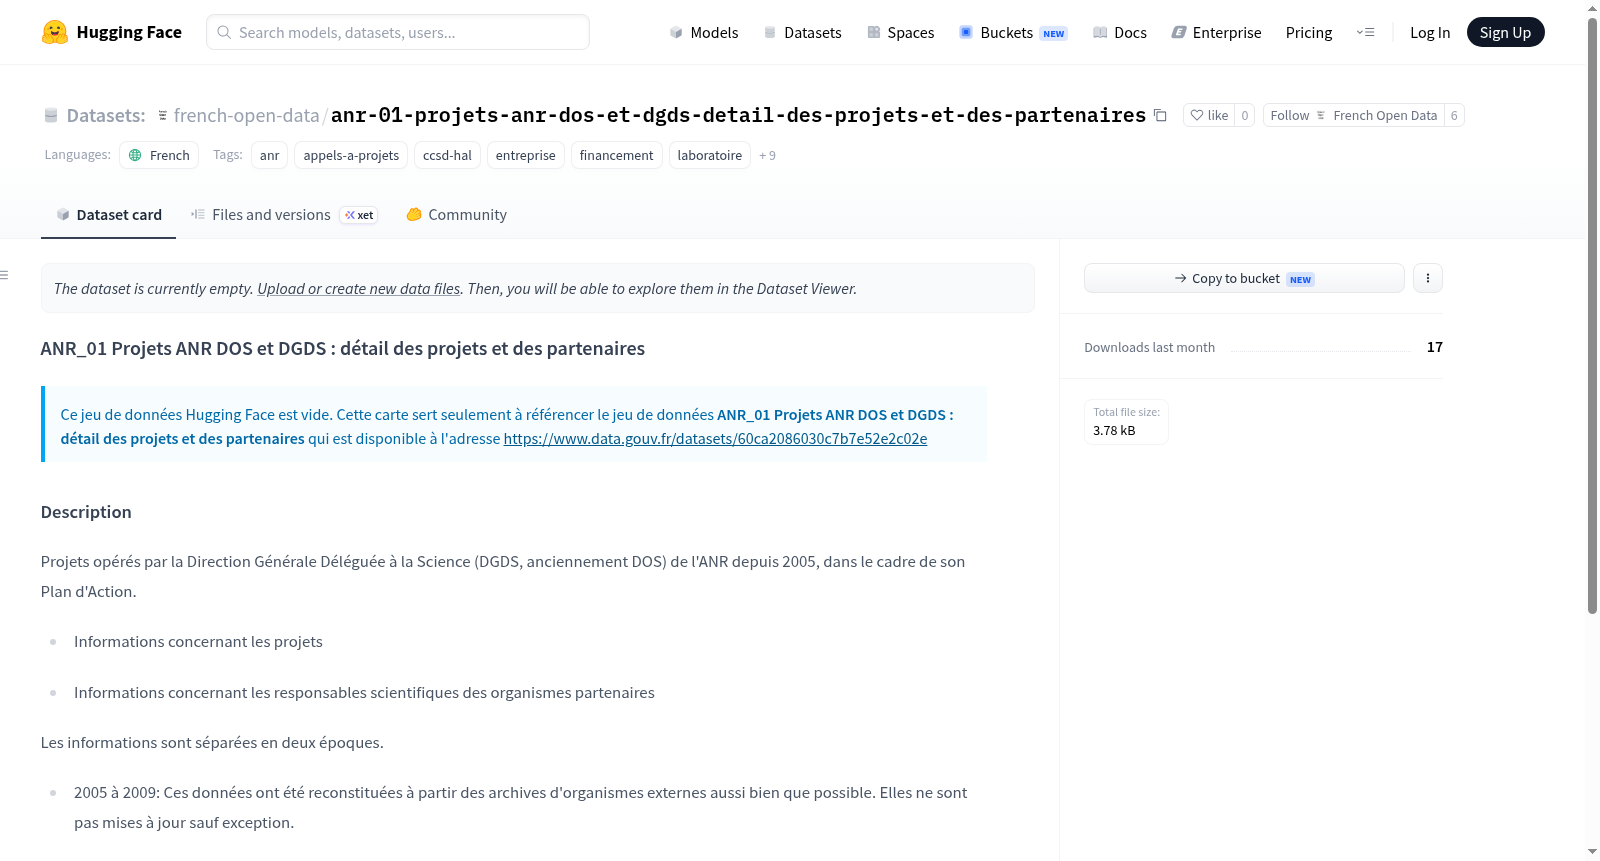1600x861 pixels.
Task: Select the Dataset card tab
Action: (x=108, y=214)
